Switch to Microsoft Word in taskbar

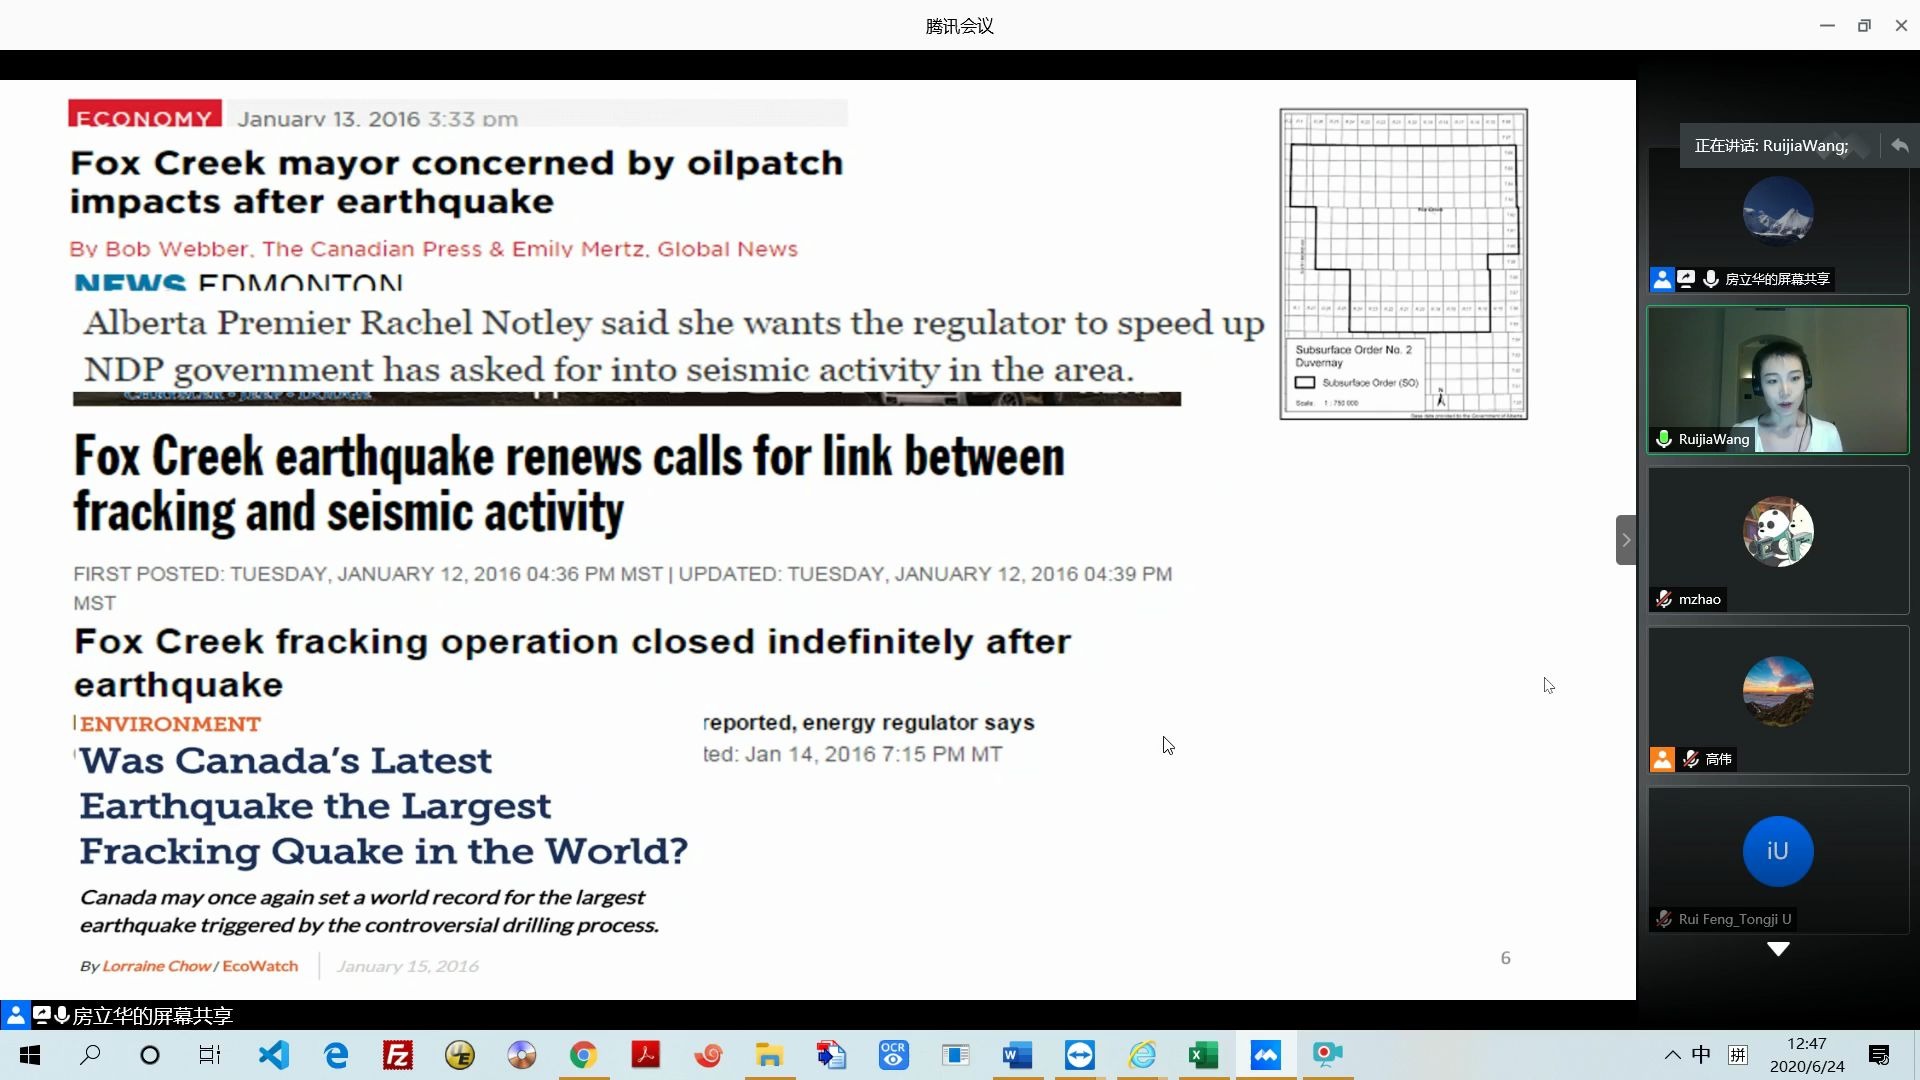pyautogui.click(x=1017, y=1055)
